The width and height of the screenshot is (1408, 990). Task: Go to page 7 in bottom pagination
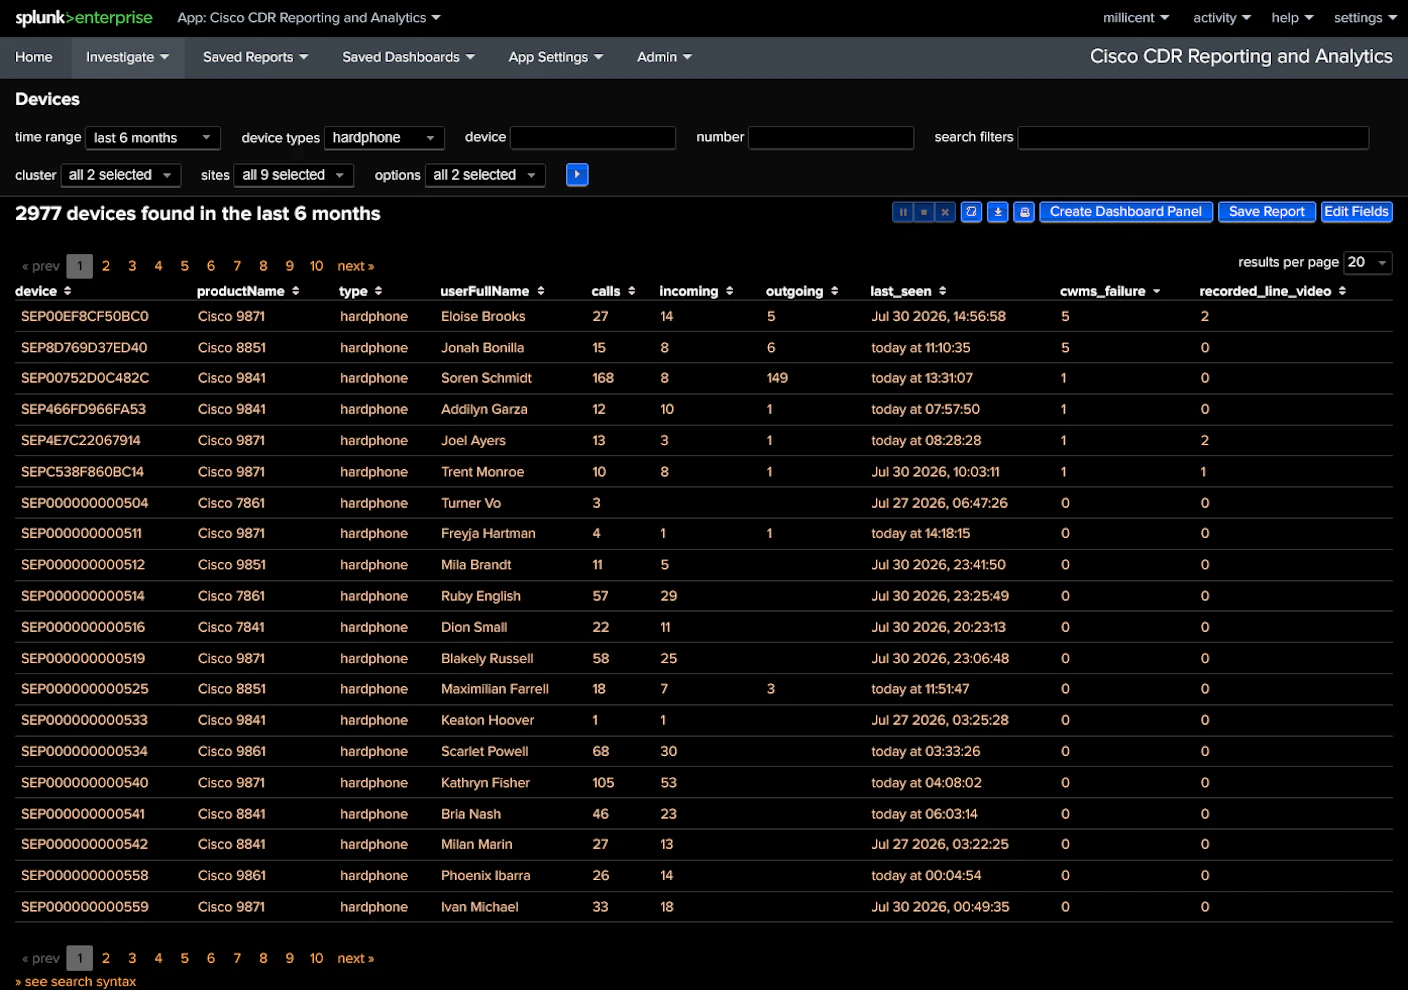point(237,958)
